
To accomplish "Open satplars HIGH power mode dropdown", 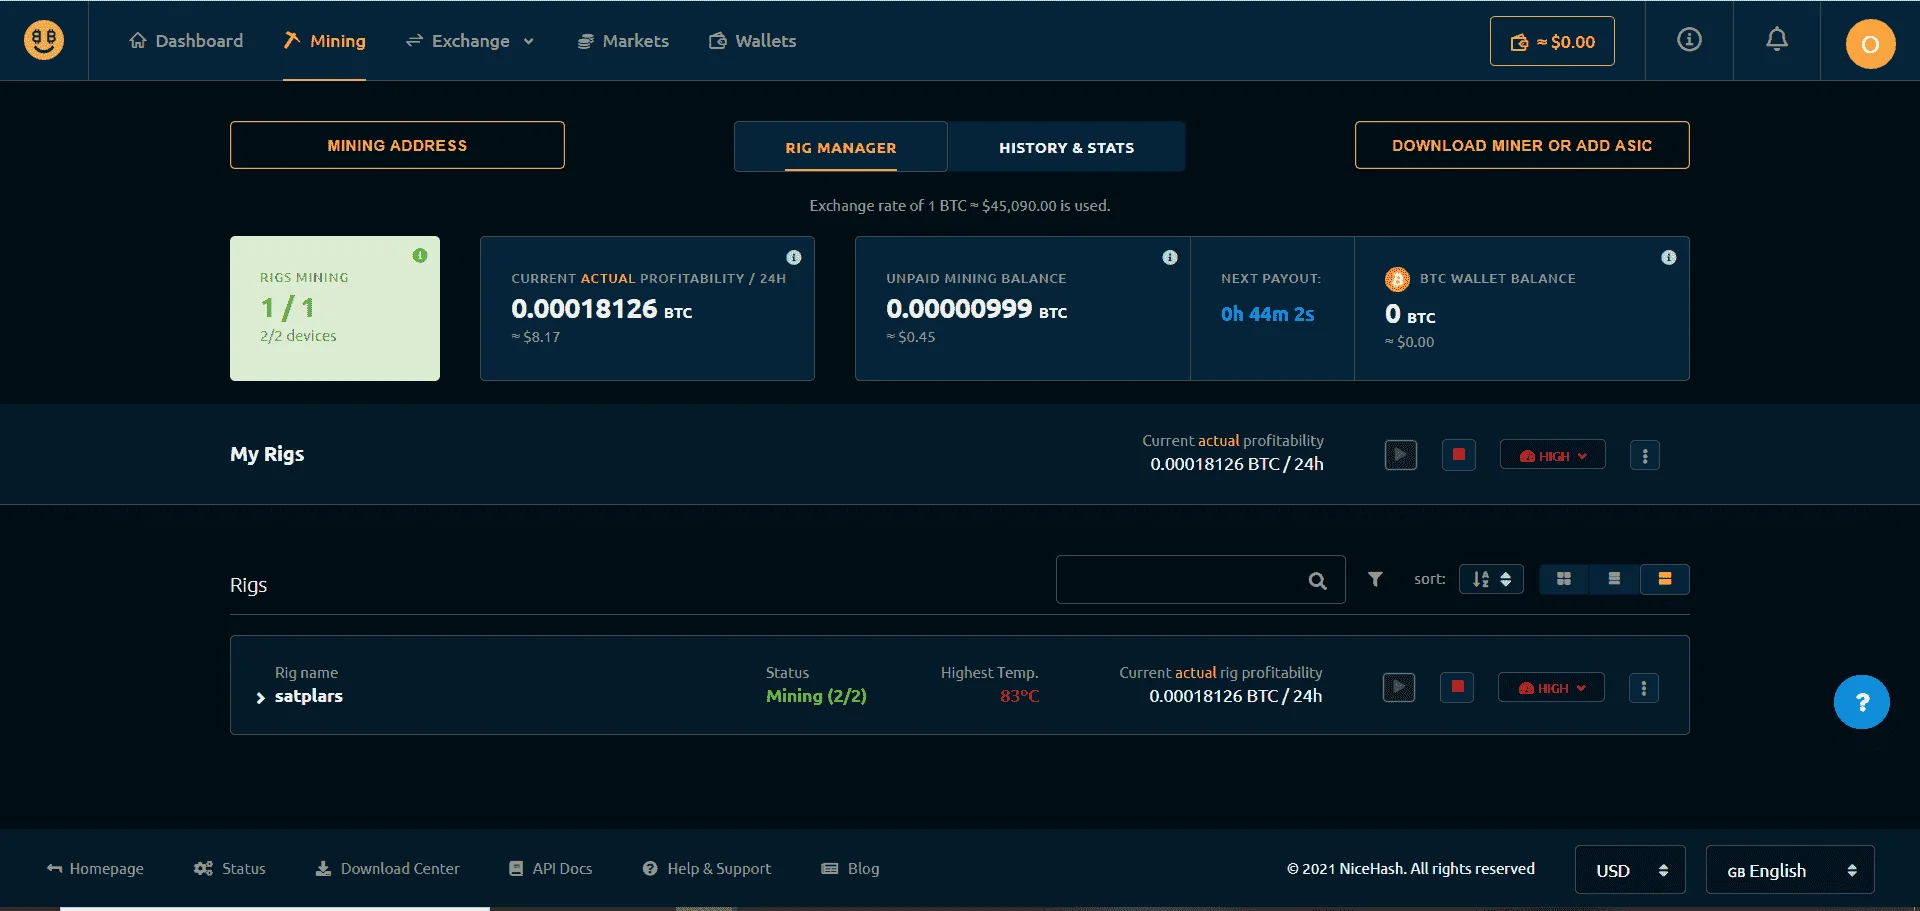I will pyautogui.click(x=1551, y=687).
